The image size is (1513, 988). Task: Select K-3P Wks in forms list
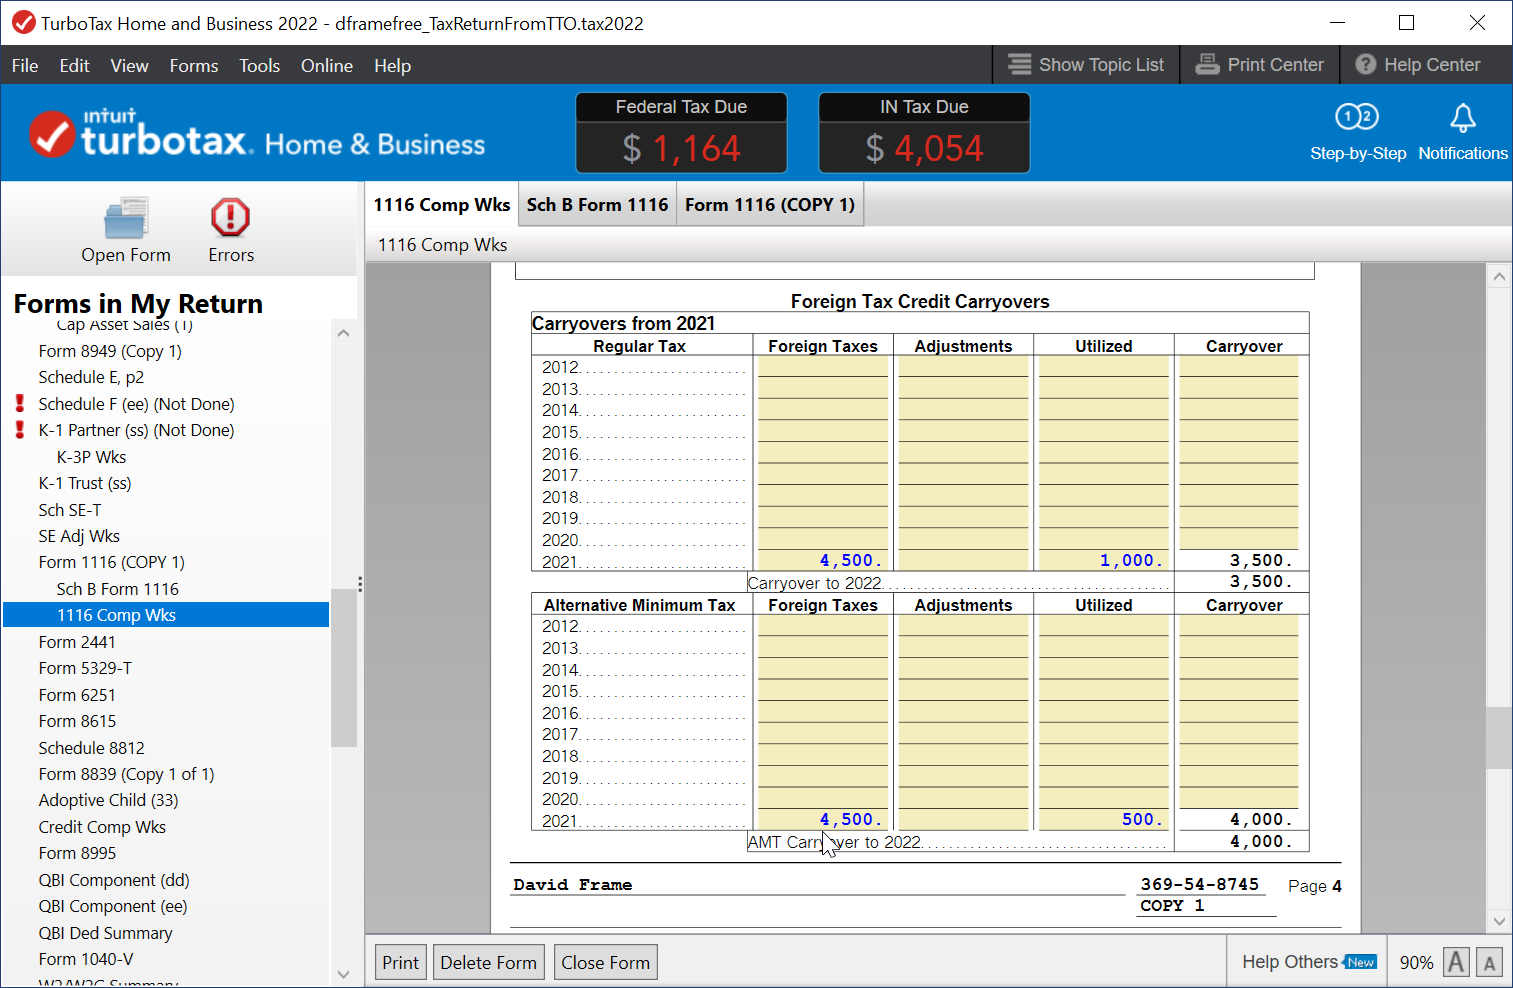point(91,457)
